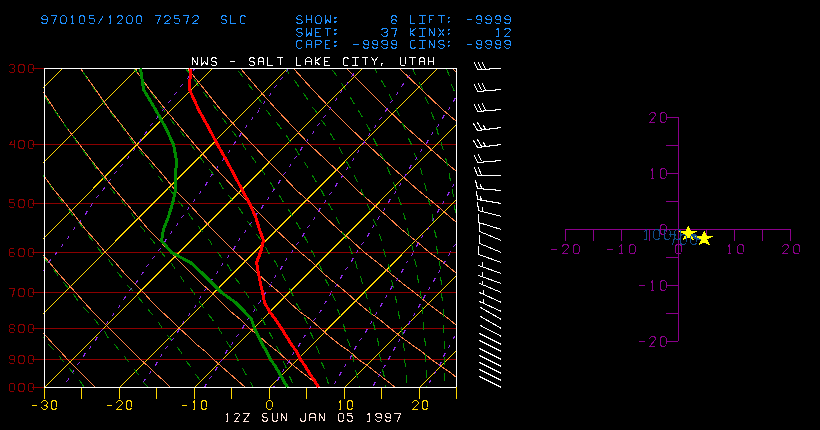This screenshot has width=820, height=430.
Task: Select the hodograph vertical-axis "10" label
Action: [x=658, y=174]
